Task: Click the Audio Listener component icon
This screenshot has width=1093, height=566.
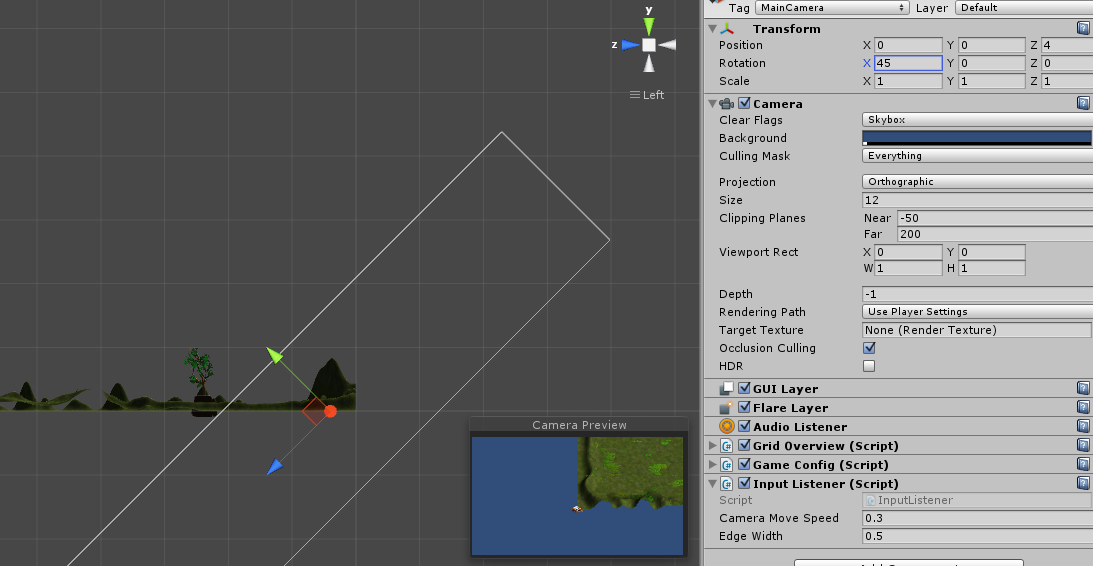Action: point(727,426)
